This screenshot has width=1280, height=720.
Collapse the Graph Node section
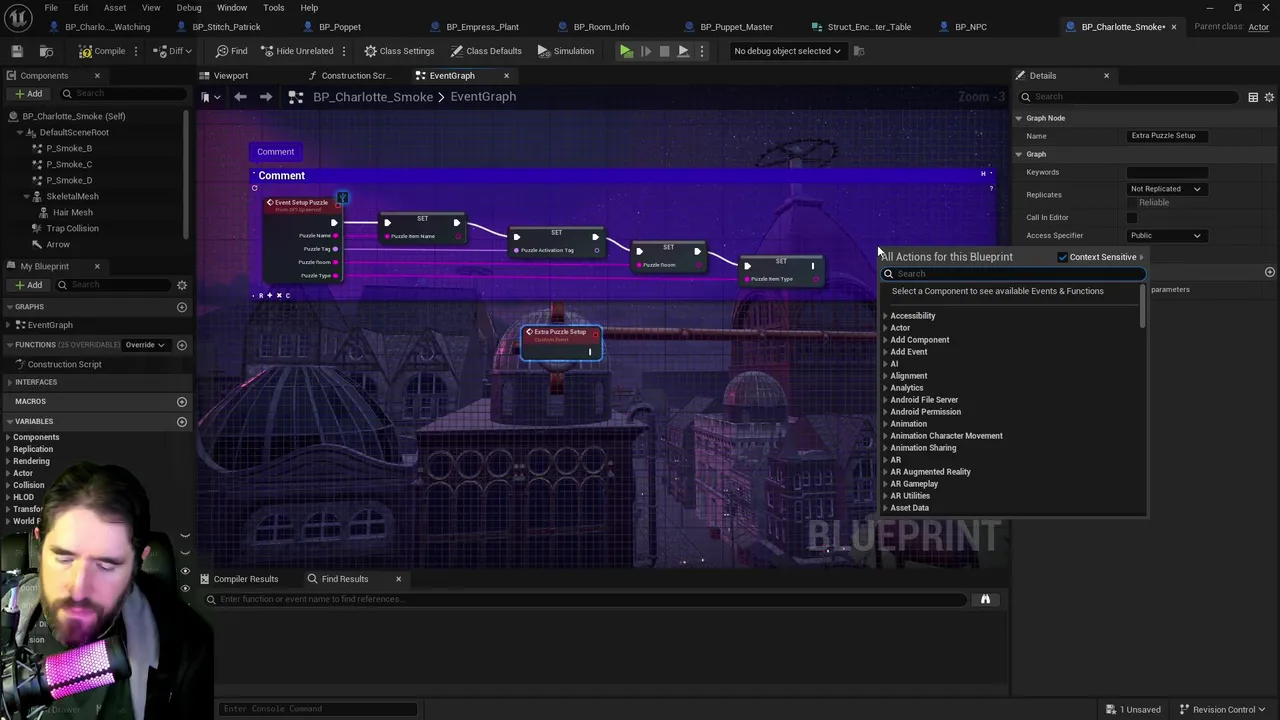[x=1019, y=118]
